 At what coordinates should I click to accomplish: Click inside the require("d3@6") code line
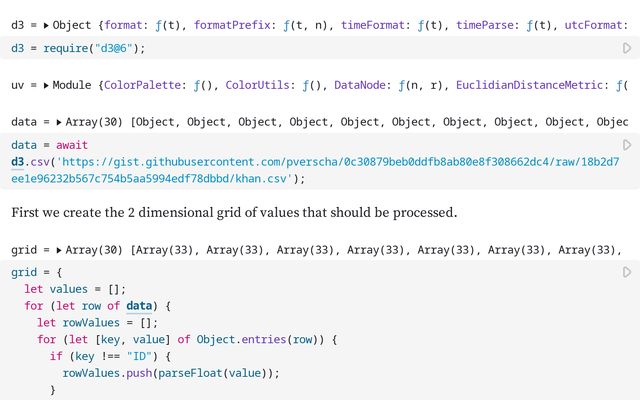(x=78, y=48)
